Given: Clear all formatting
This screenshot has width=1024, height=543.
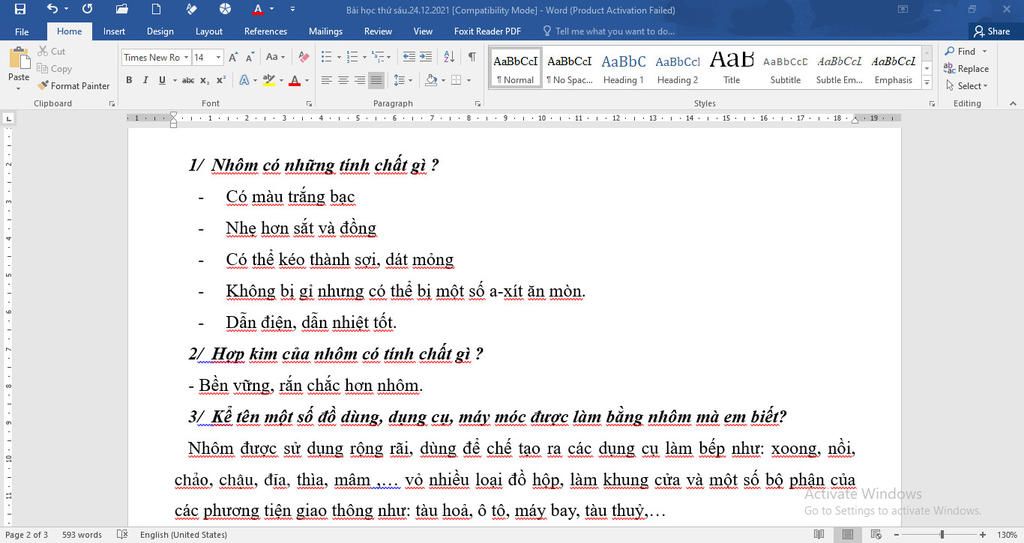Looking at the screenshot, I should pyautogui.click(x=303, y=58).
